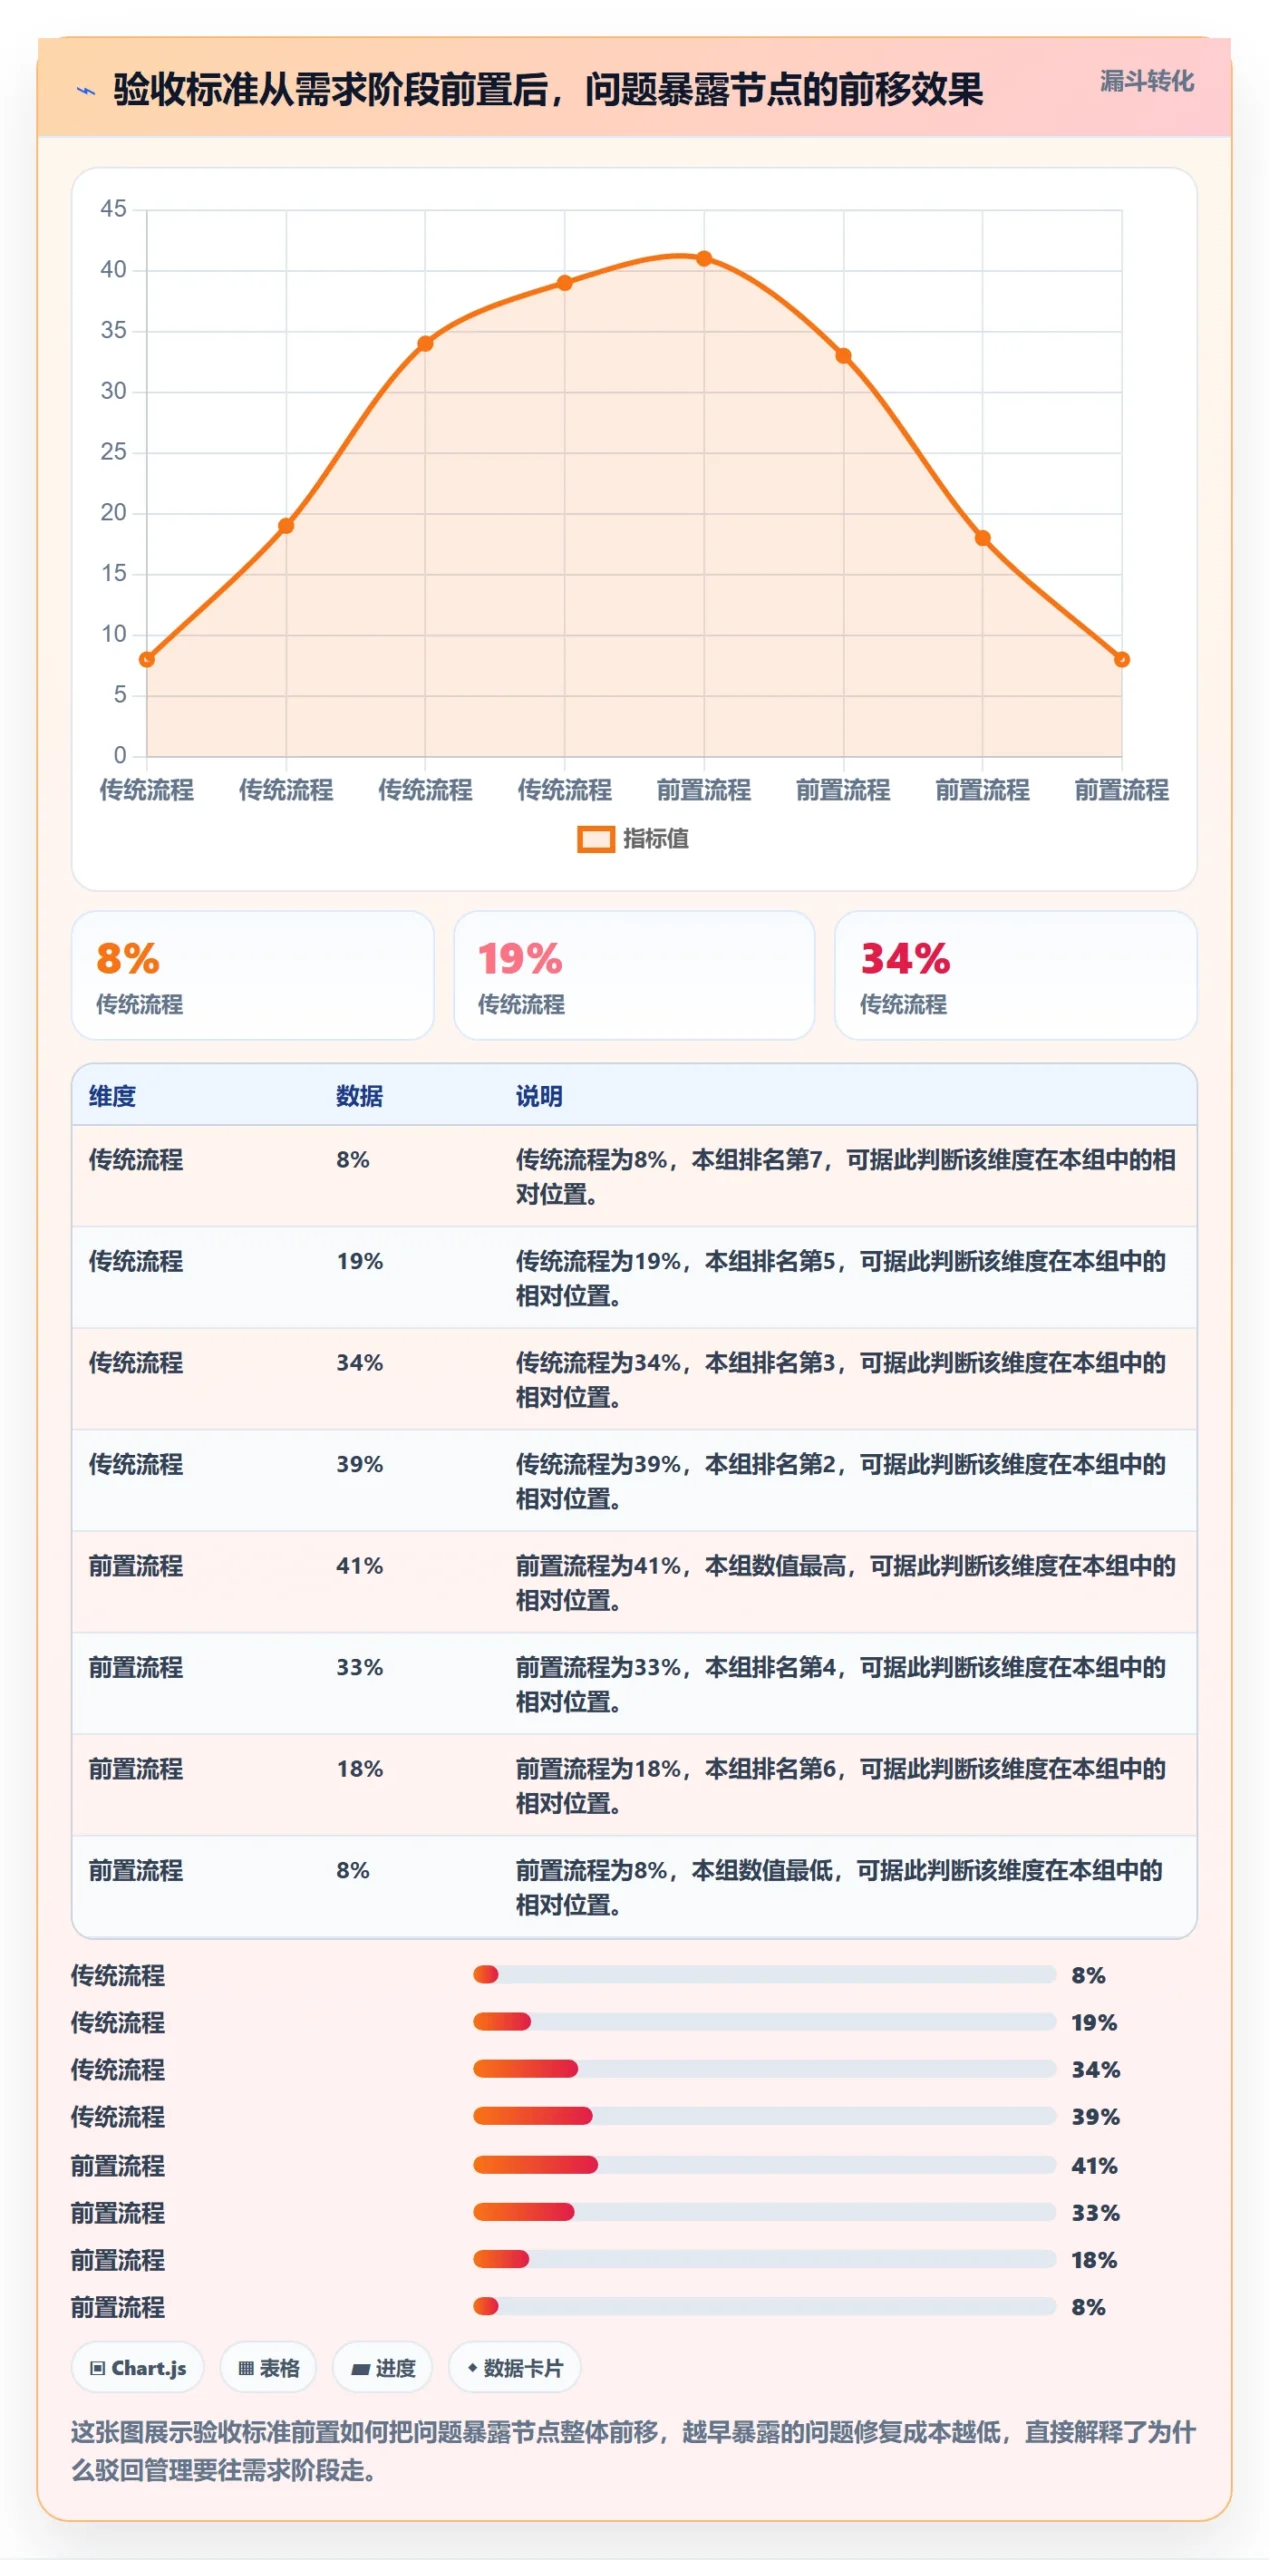Click the description mentioning 本组排名第5
The width and height of the screenshot is (1269, 2560).
point(841,1278)
